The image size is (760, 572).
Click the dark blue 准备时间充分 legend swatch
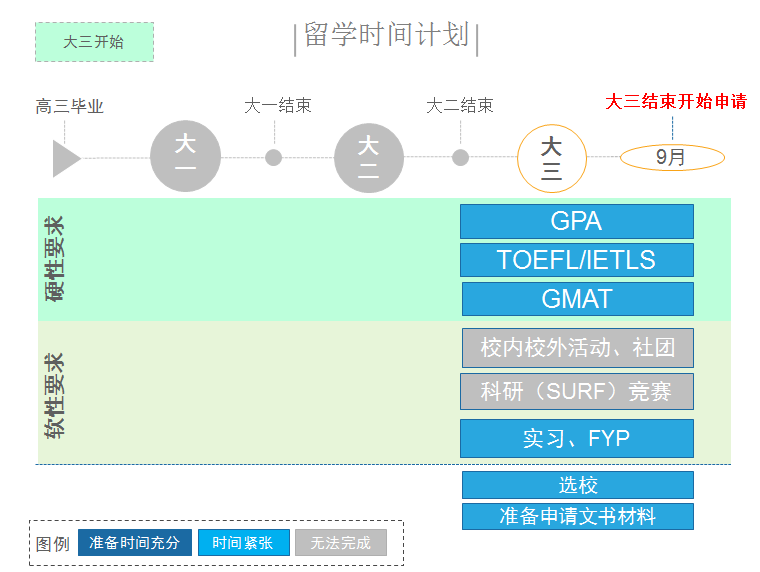(x=135, y=542)
